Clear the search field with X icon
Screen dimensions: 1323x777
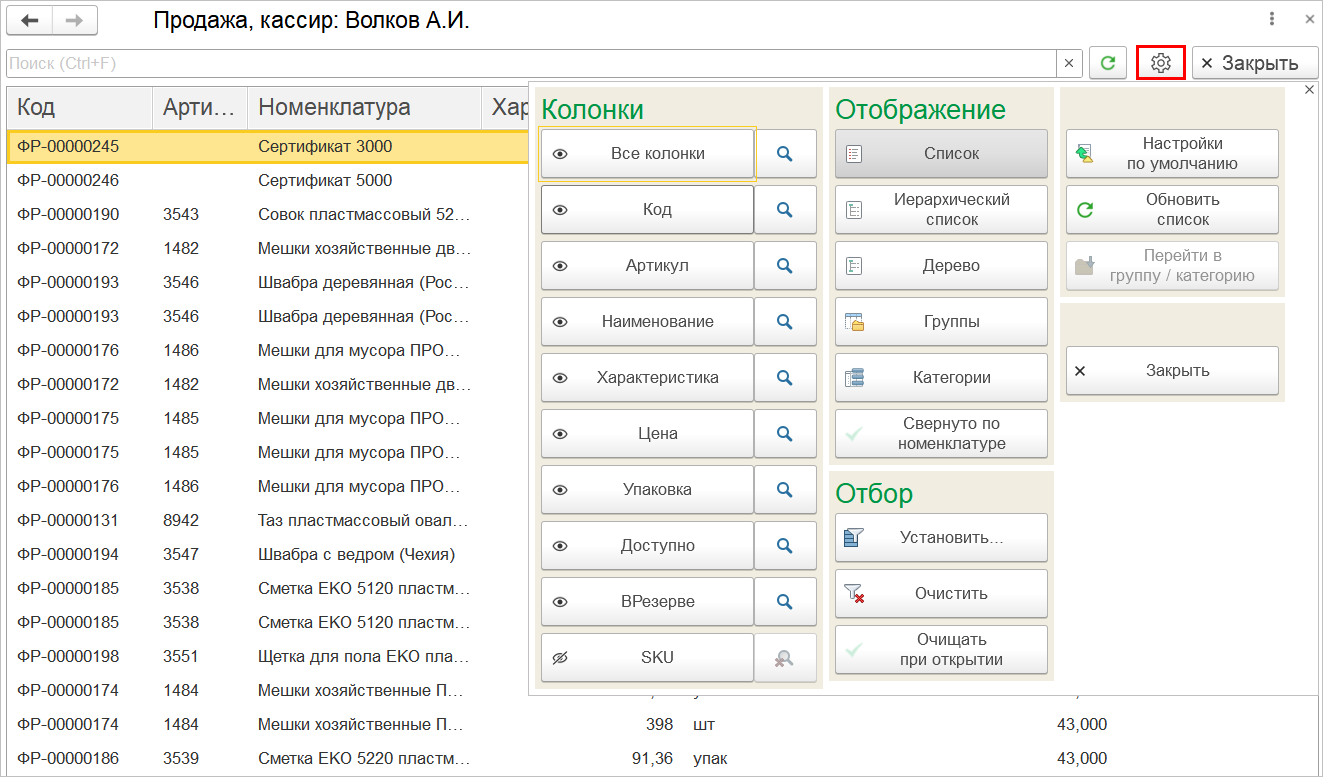(x=1068, y=63)
